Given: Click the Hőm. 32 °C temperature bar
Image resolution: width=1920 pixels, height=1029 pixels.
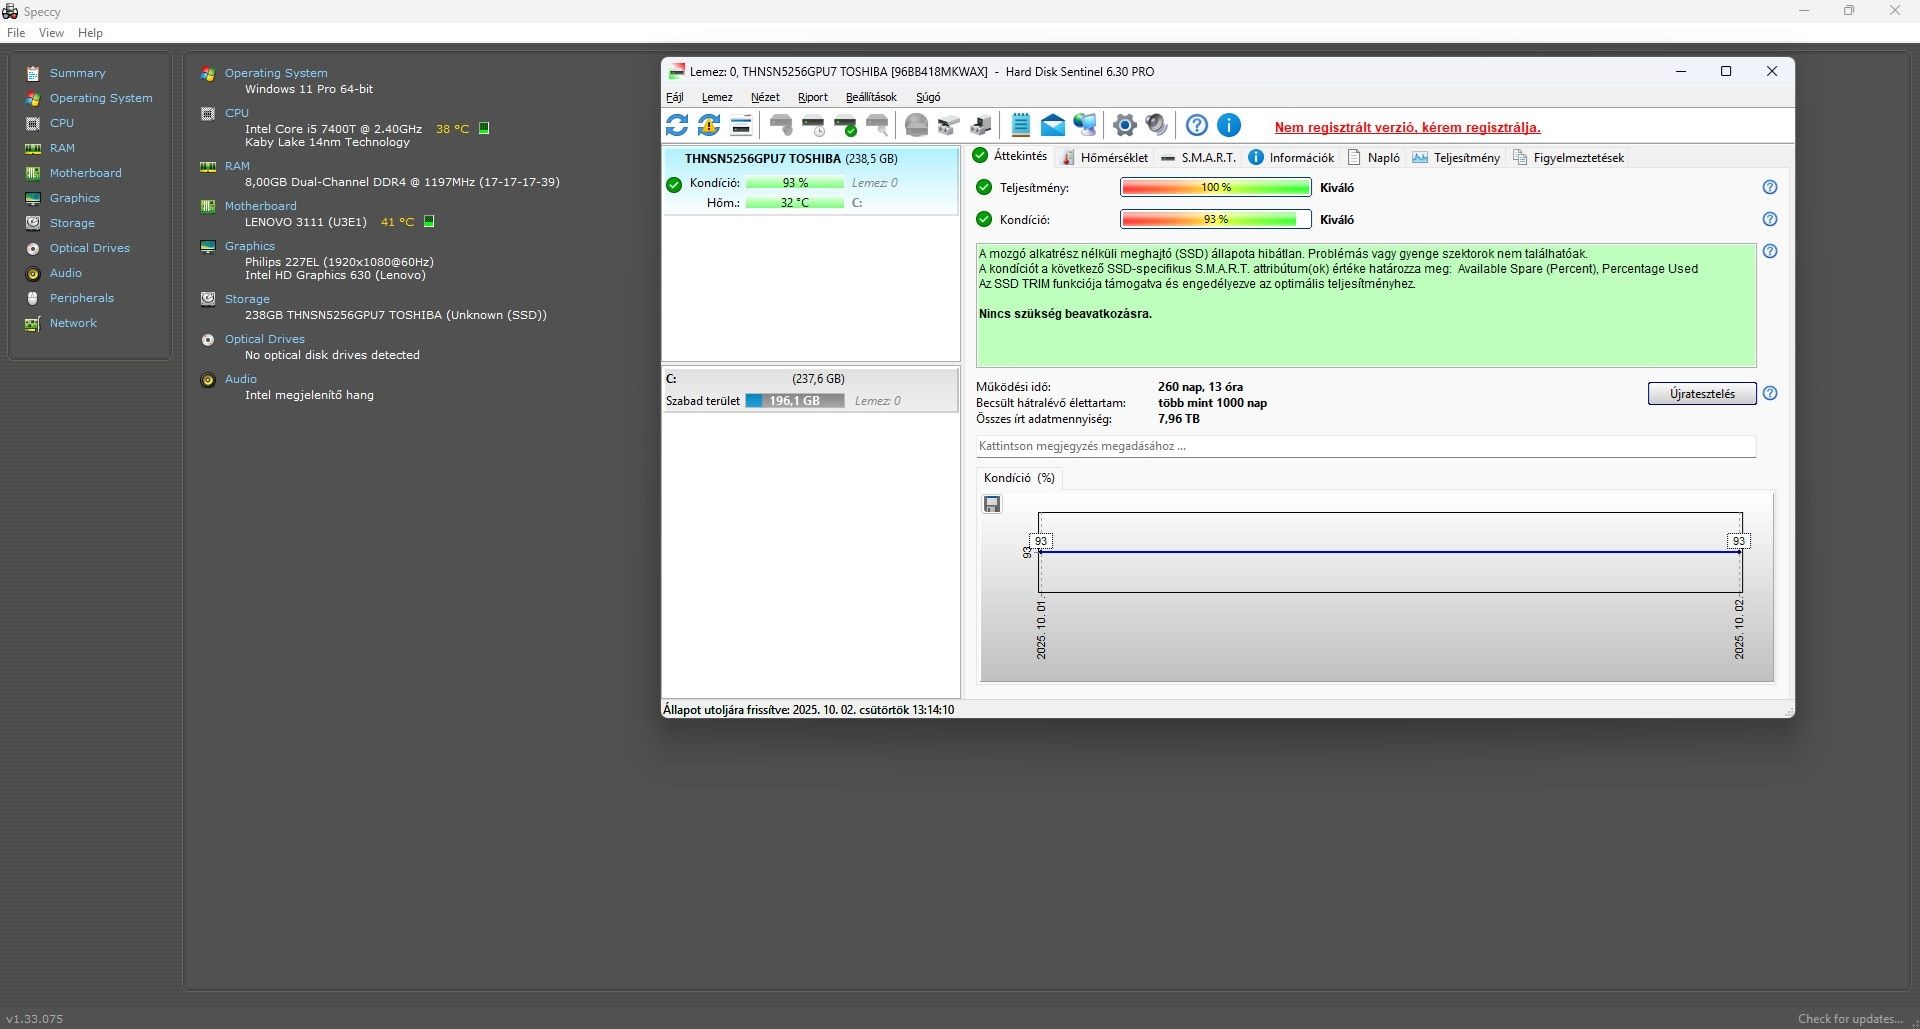Looking at the screenshot, I should tap(795, 203).
